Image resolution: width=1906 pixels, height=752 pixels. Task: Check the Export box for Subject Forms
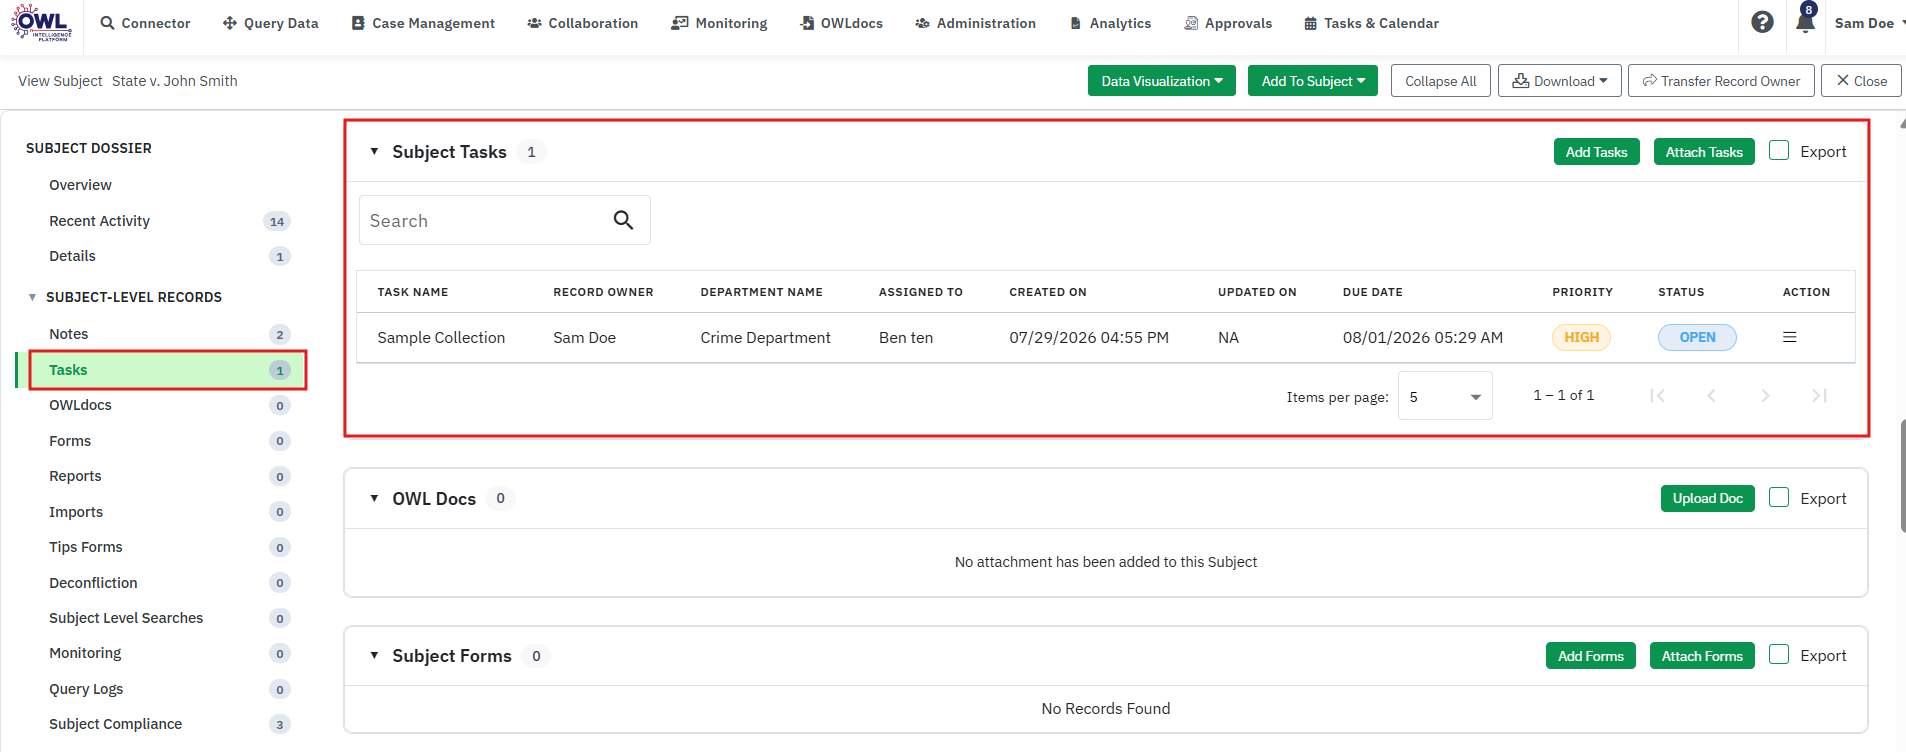click(x=1779, y=655)
